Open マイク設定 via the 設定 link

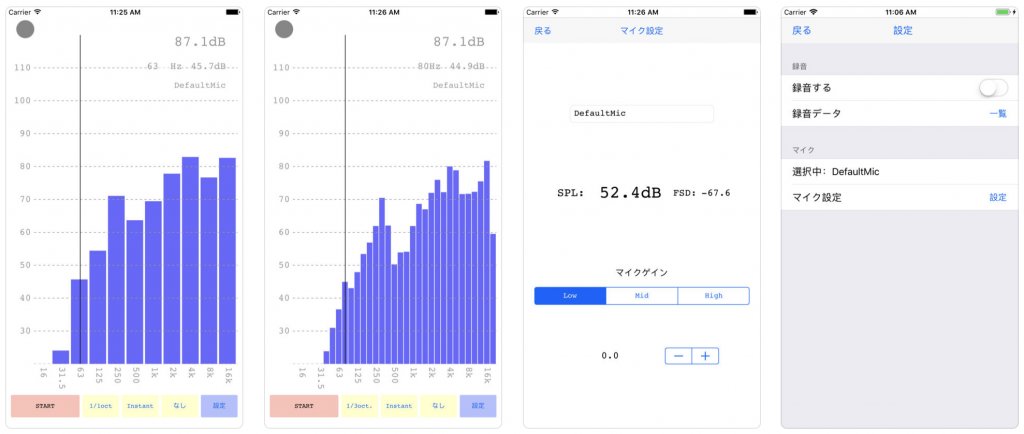[997, 198]
